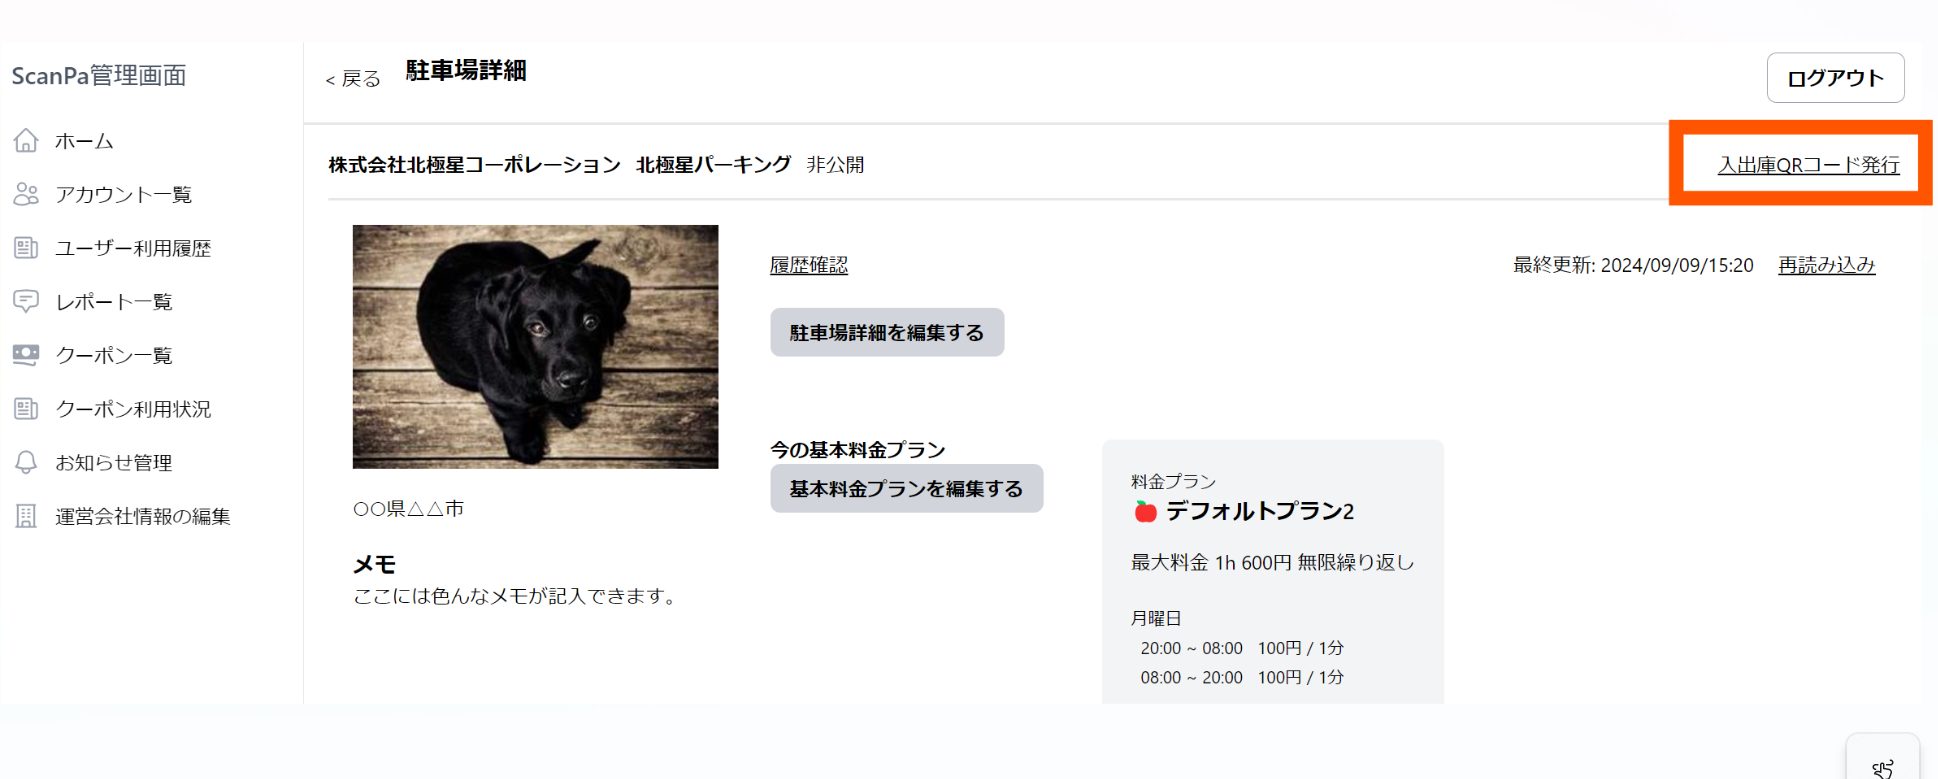Open the アカウント一覧 people icon
The height and width of the screenshot is (779, 1938).
click(26, 194)
